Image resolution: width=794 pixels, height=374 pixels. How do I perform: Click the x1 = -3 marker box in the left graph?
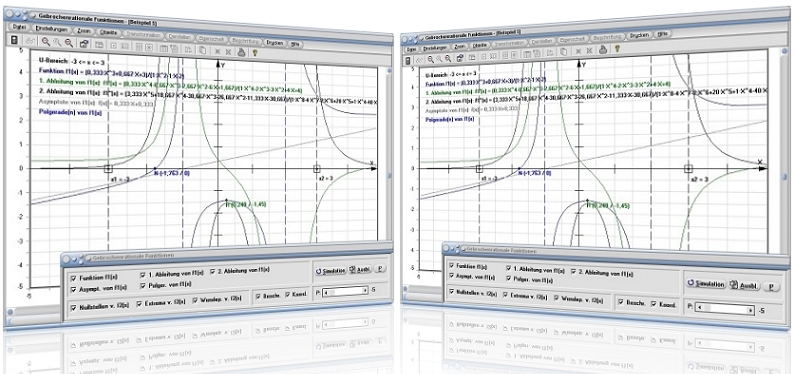point(108,169)
